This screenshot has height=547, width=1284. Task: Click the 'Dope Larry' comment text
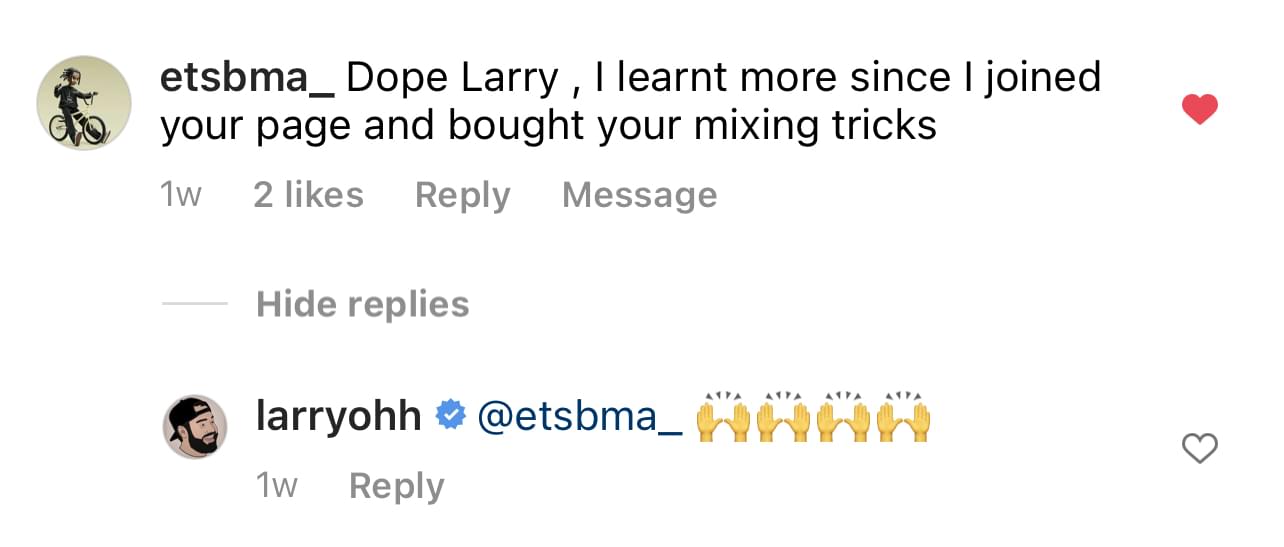pyautogui.click(x=452, y=78)
